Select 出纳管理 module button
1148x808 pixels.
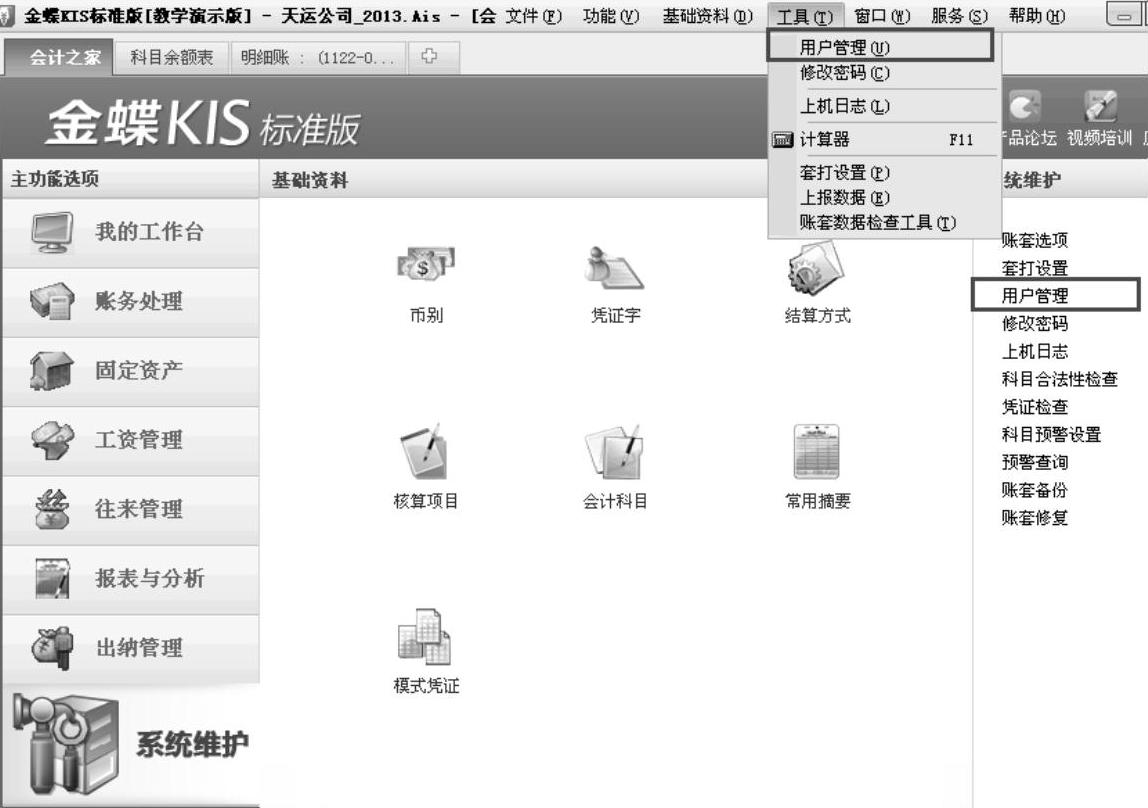pyautogui.click(x=130, y=648)
